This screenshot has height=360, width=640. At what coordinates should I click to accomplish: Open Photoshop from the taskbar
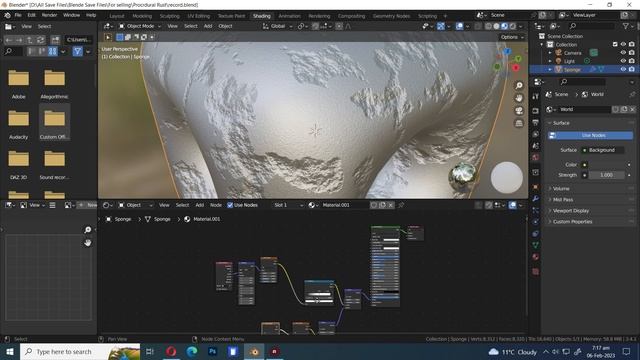click(212, 351)
